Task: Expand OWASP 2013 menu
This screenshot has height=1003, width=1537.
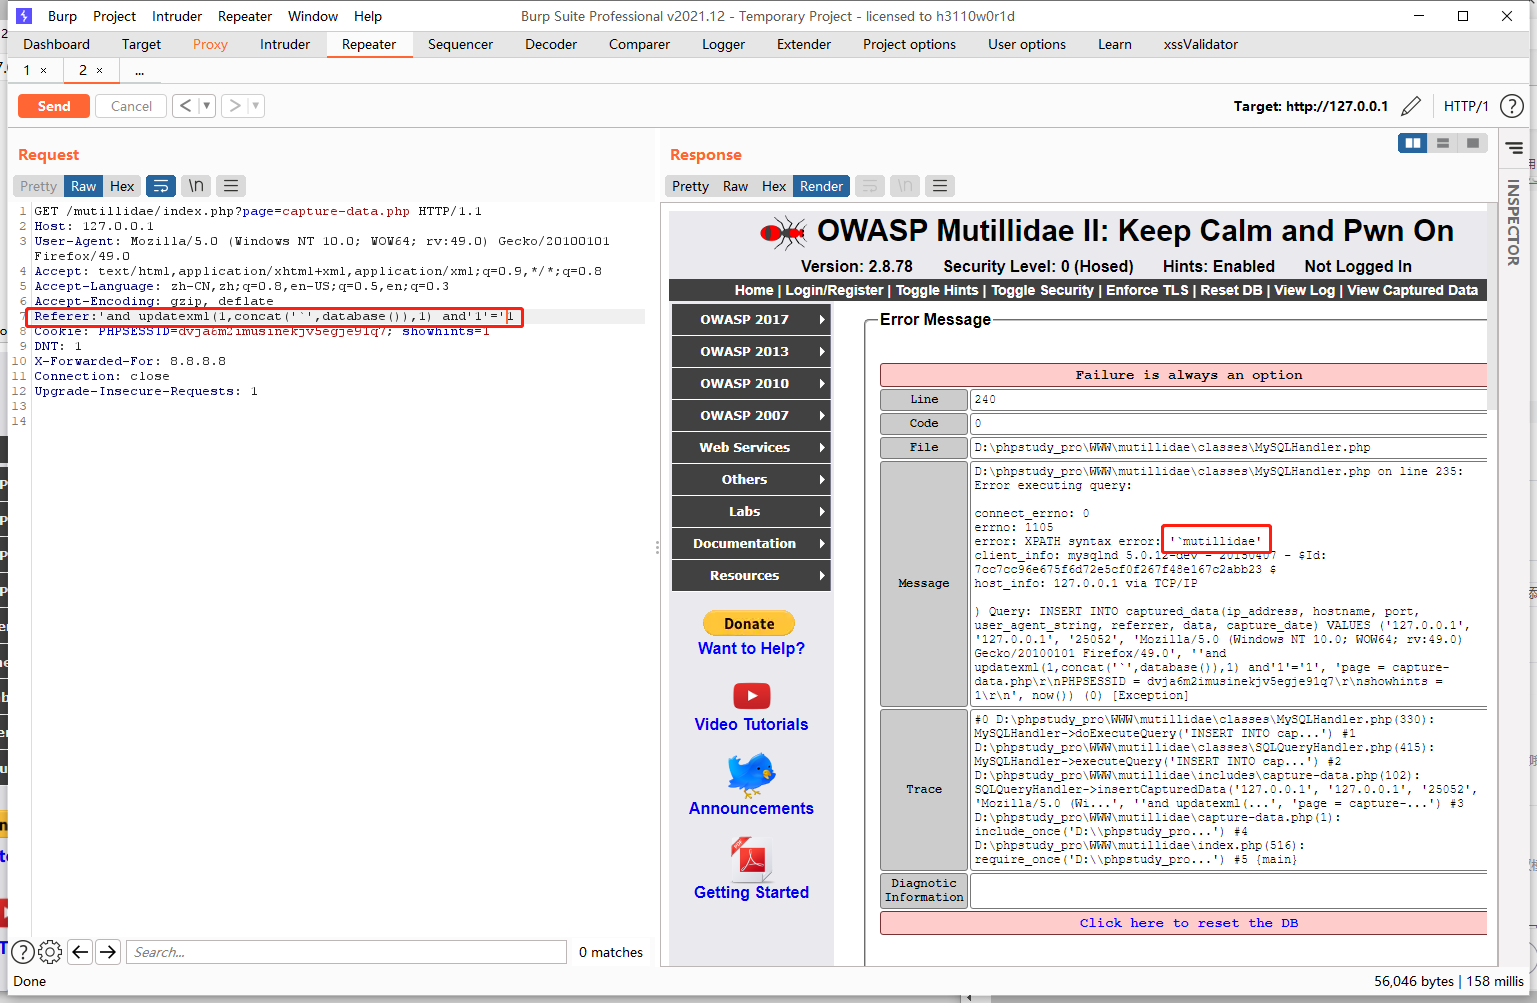Action: pyautogui.click(x=751, y=351)
